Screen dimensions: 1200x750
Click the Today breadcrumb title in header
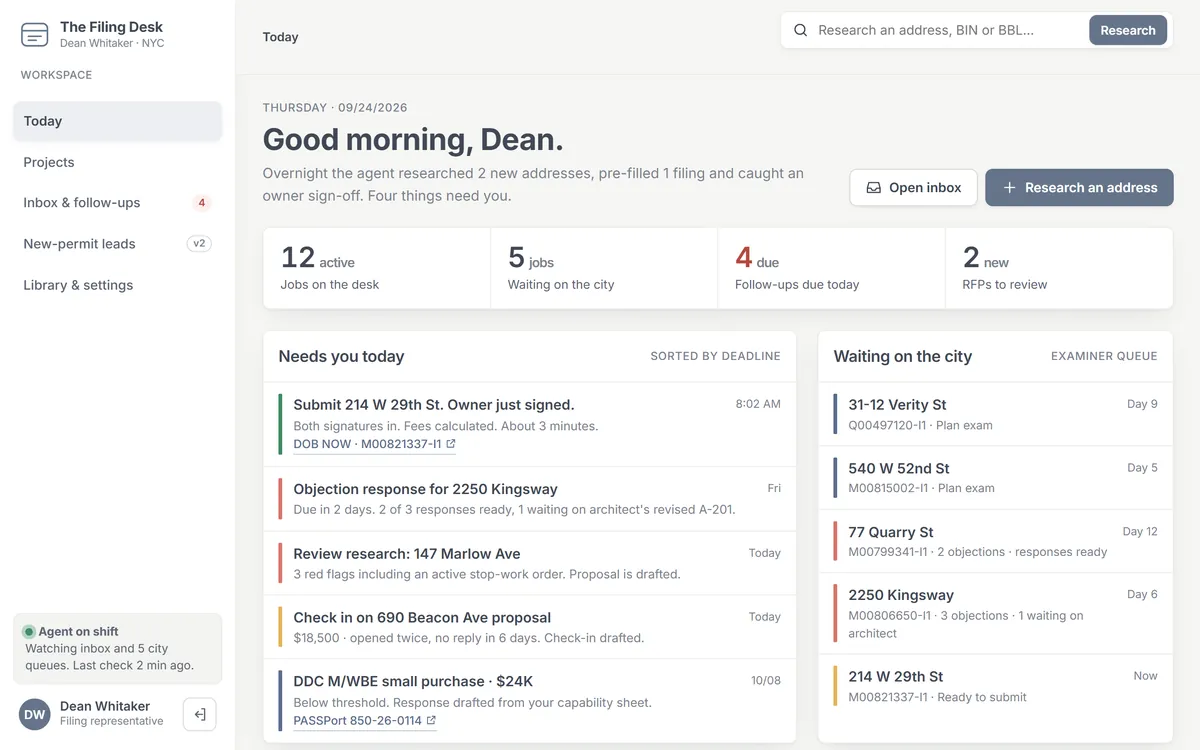(x=280, y=37)
